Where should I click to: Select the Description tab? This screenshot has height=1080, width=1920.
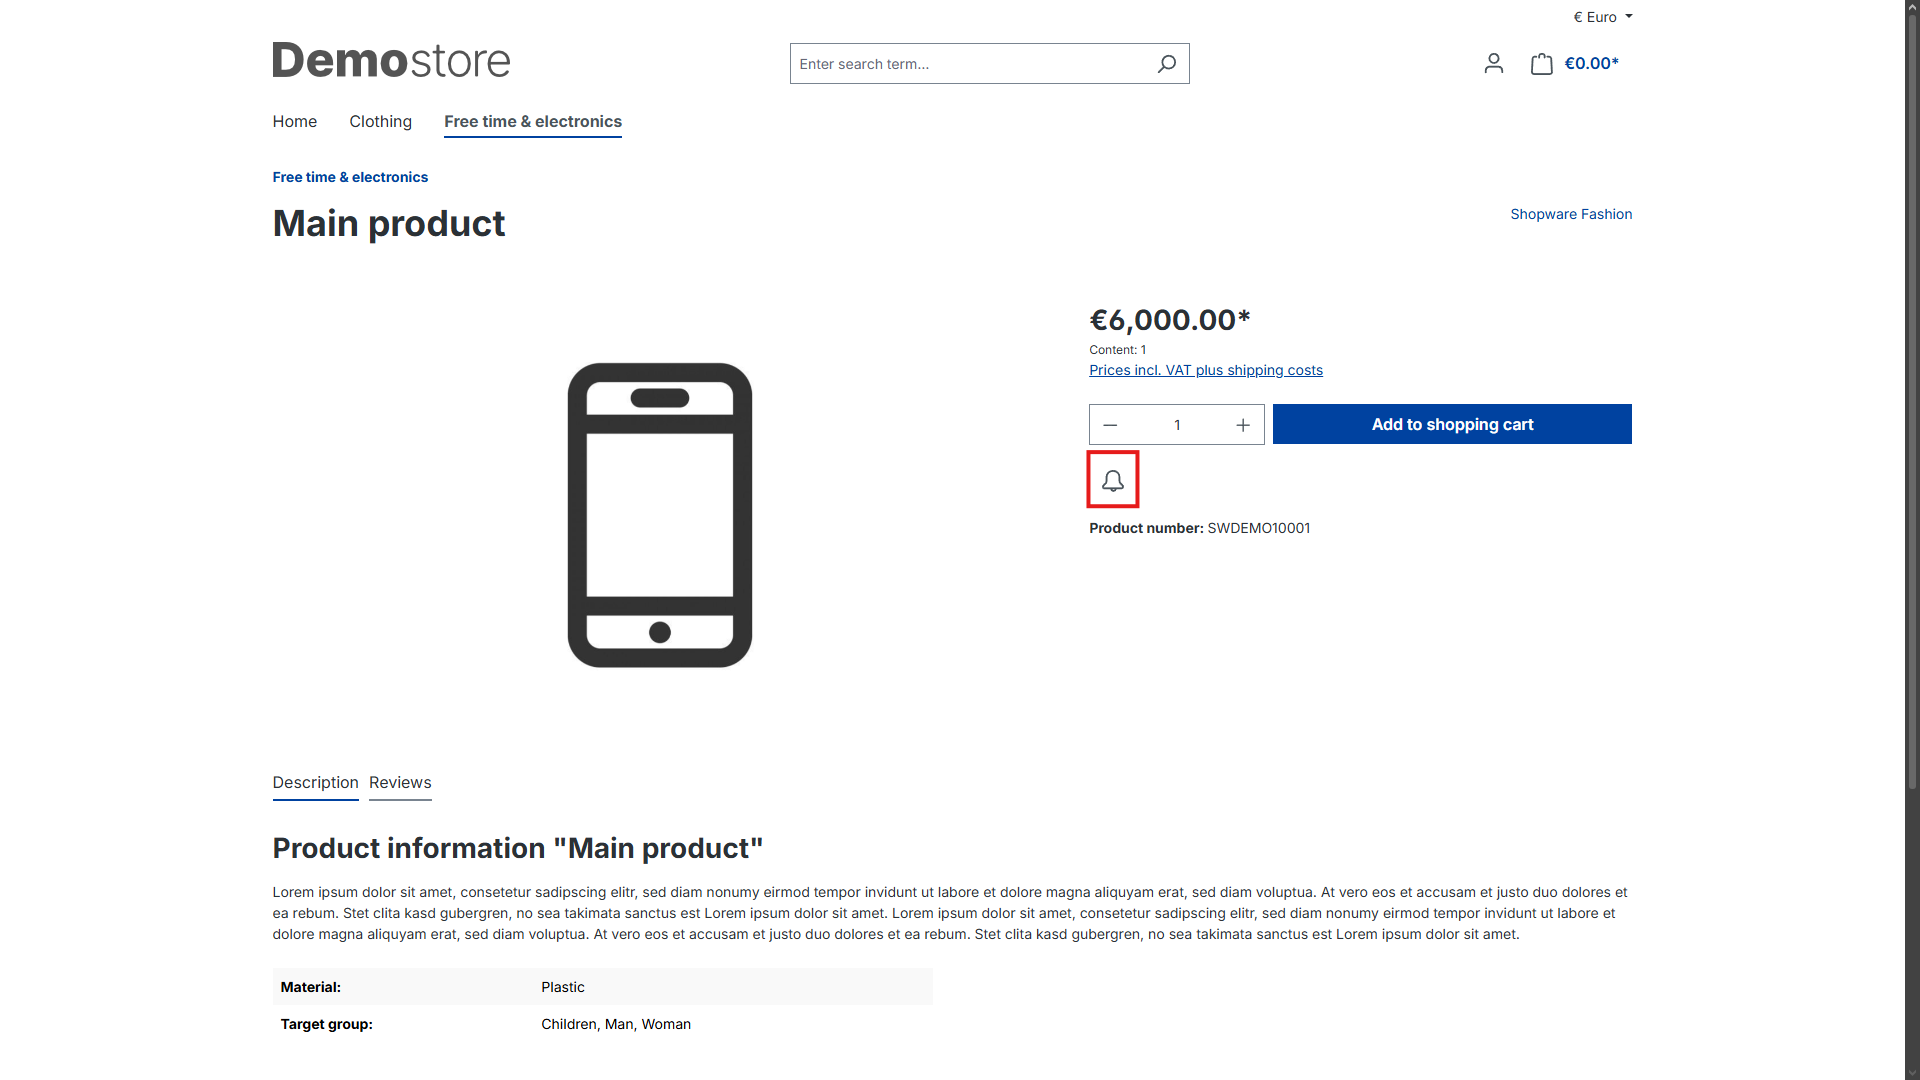pyautogui.click(x=315, y=782)
